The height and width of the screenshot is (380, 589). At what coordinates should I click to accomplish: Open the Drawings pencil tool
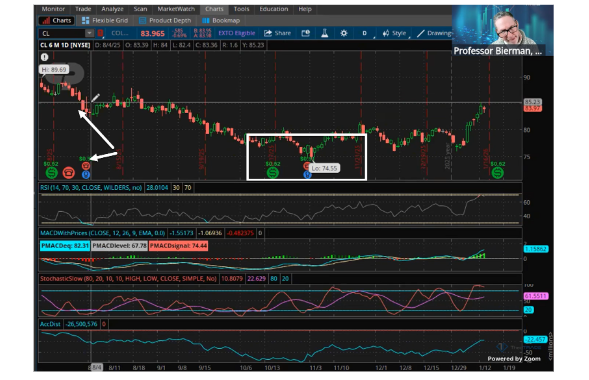click(x=435, y=33)
